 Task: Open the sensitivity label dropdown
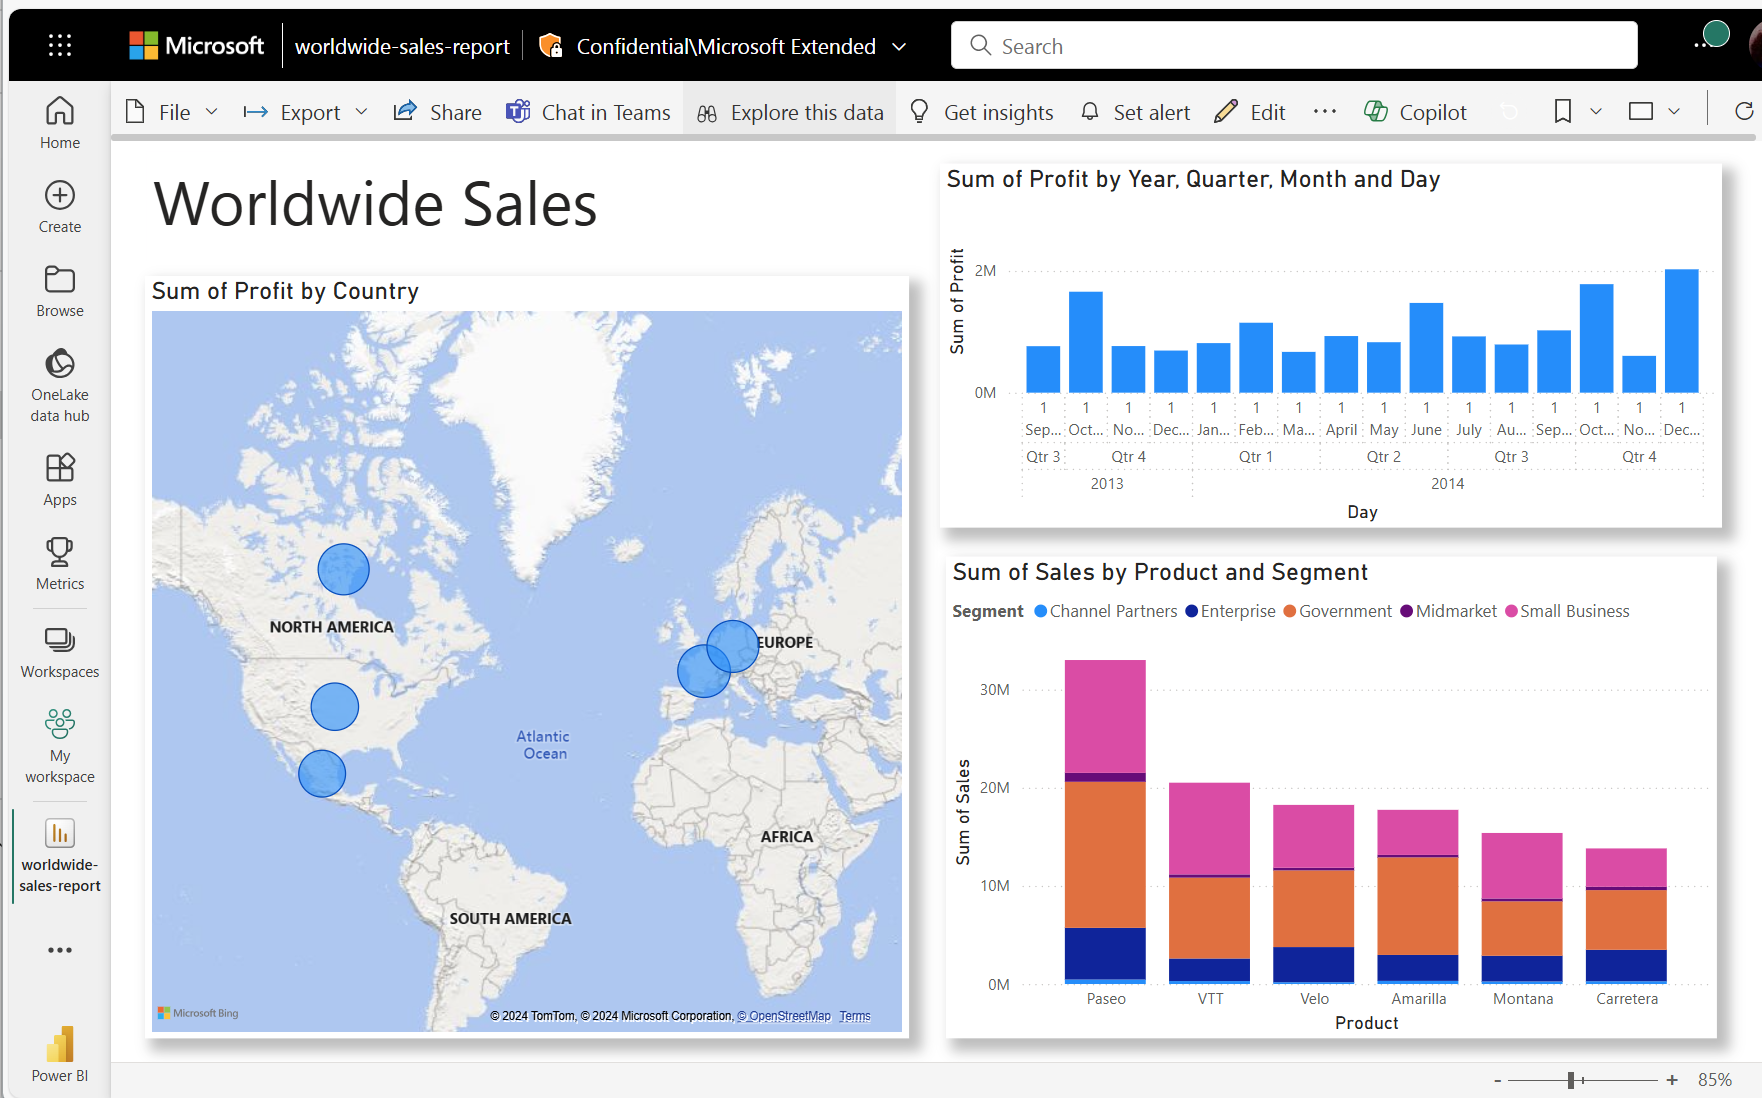pyautogui.click(x=899, y=46)
